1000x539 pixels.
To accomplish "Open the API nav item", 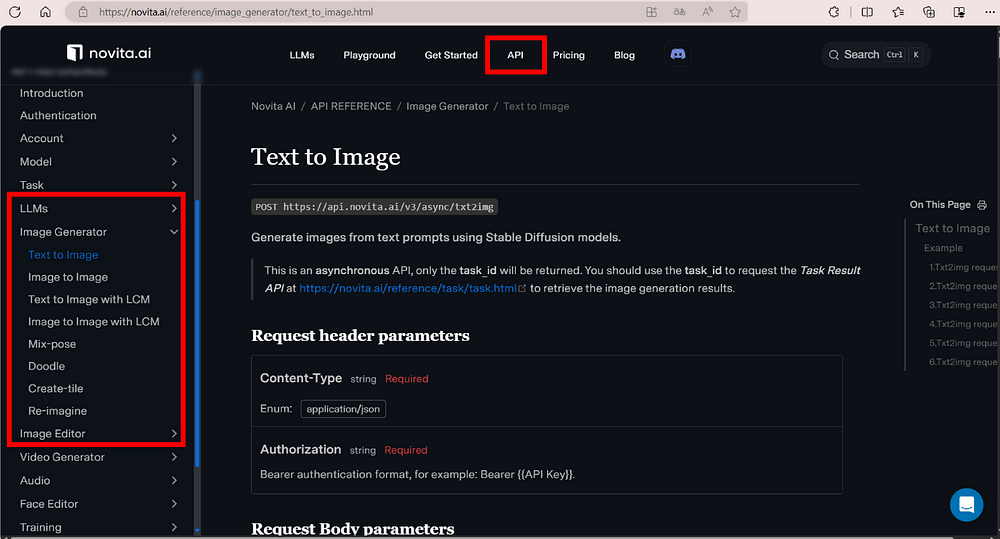I will coord(515,55).
